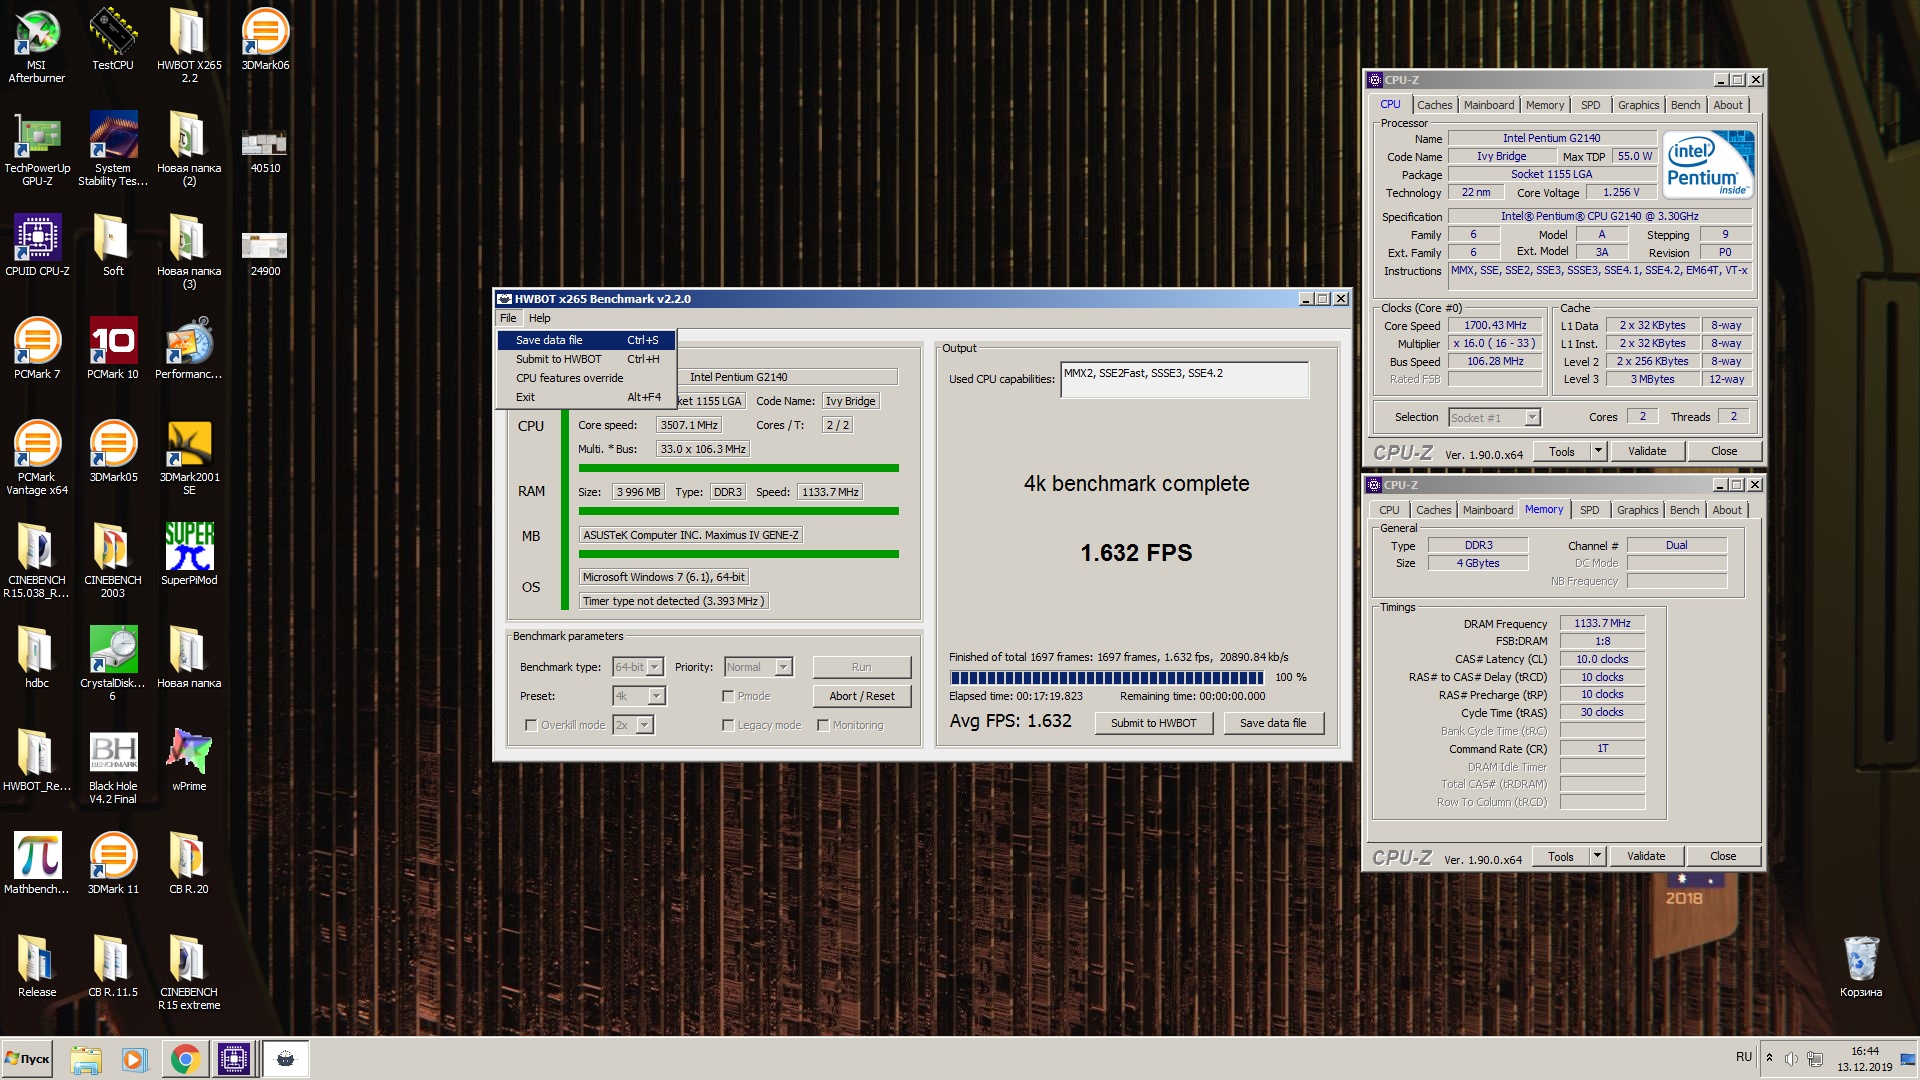Toggle the Legacy mode checkbox
1920x1080 pixels.
click(728, 725)
